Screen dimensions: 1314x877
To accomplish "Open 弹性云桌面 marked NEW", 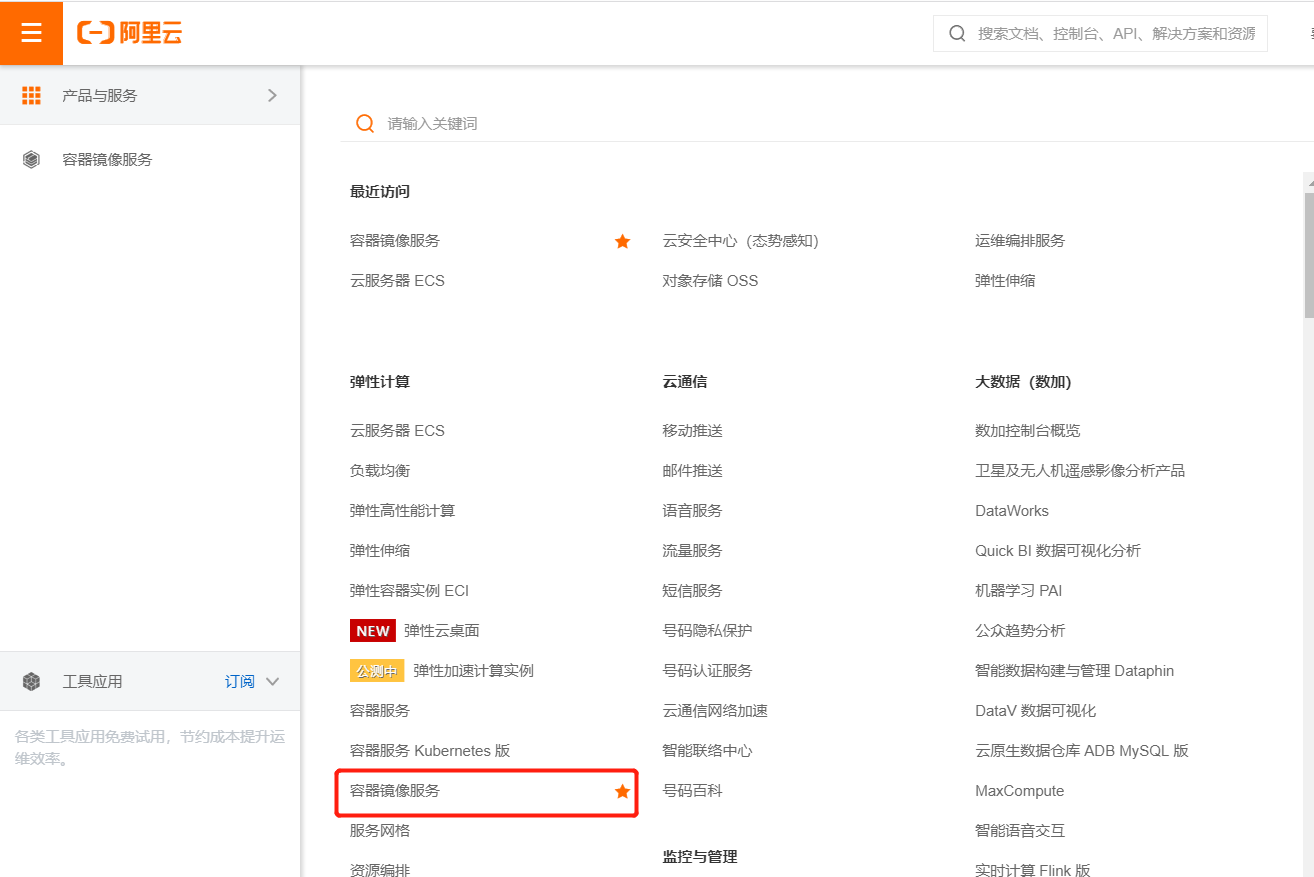I will click(441, 631).
